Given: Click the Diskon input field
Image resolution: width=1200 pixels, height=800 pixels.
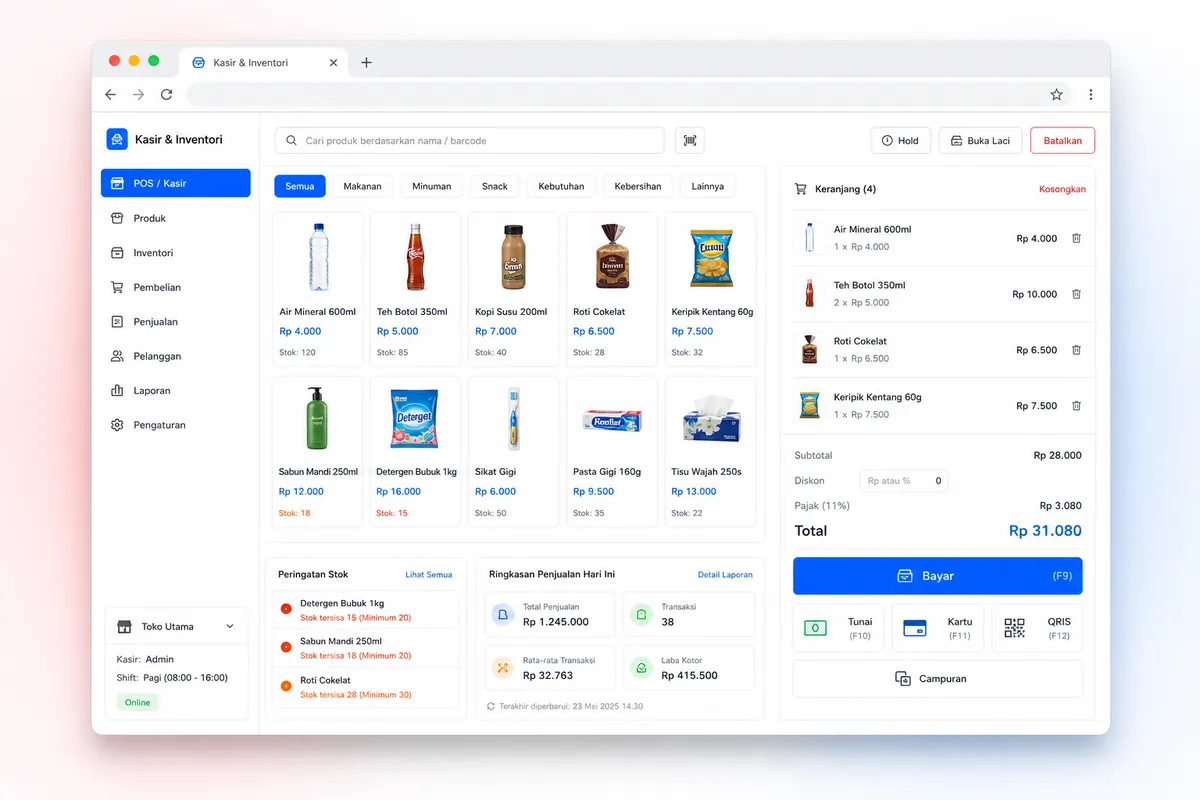Looking at the screenshot, I should tap(904, 481).
